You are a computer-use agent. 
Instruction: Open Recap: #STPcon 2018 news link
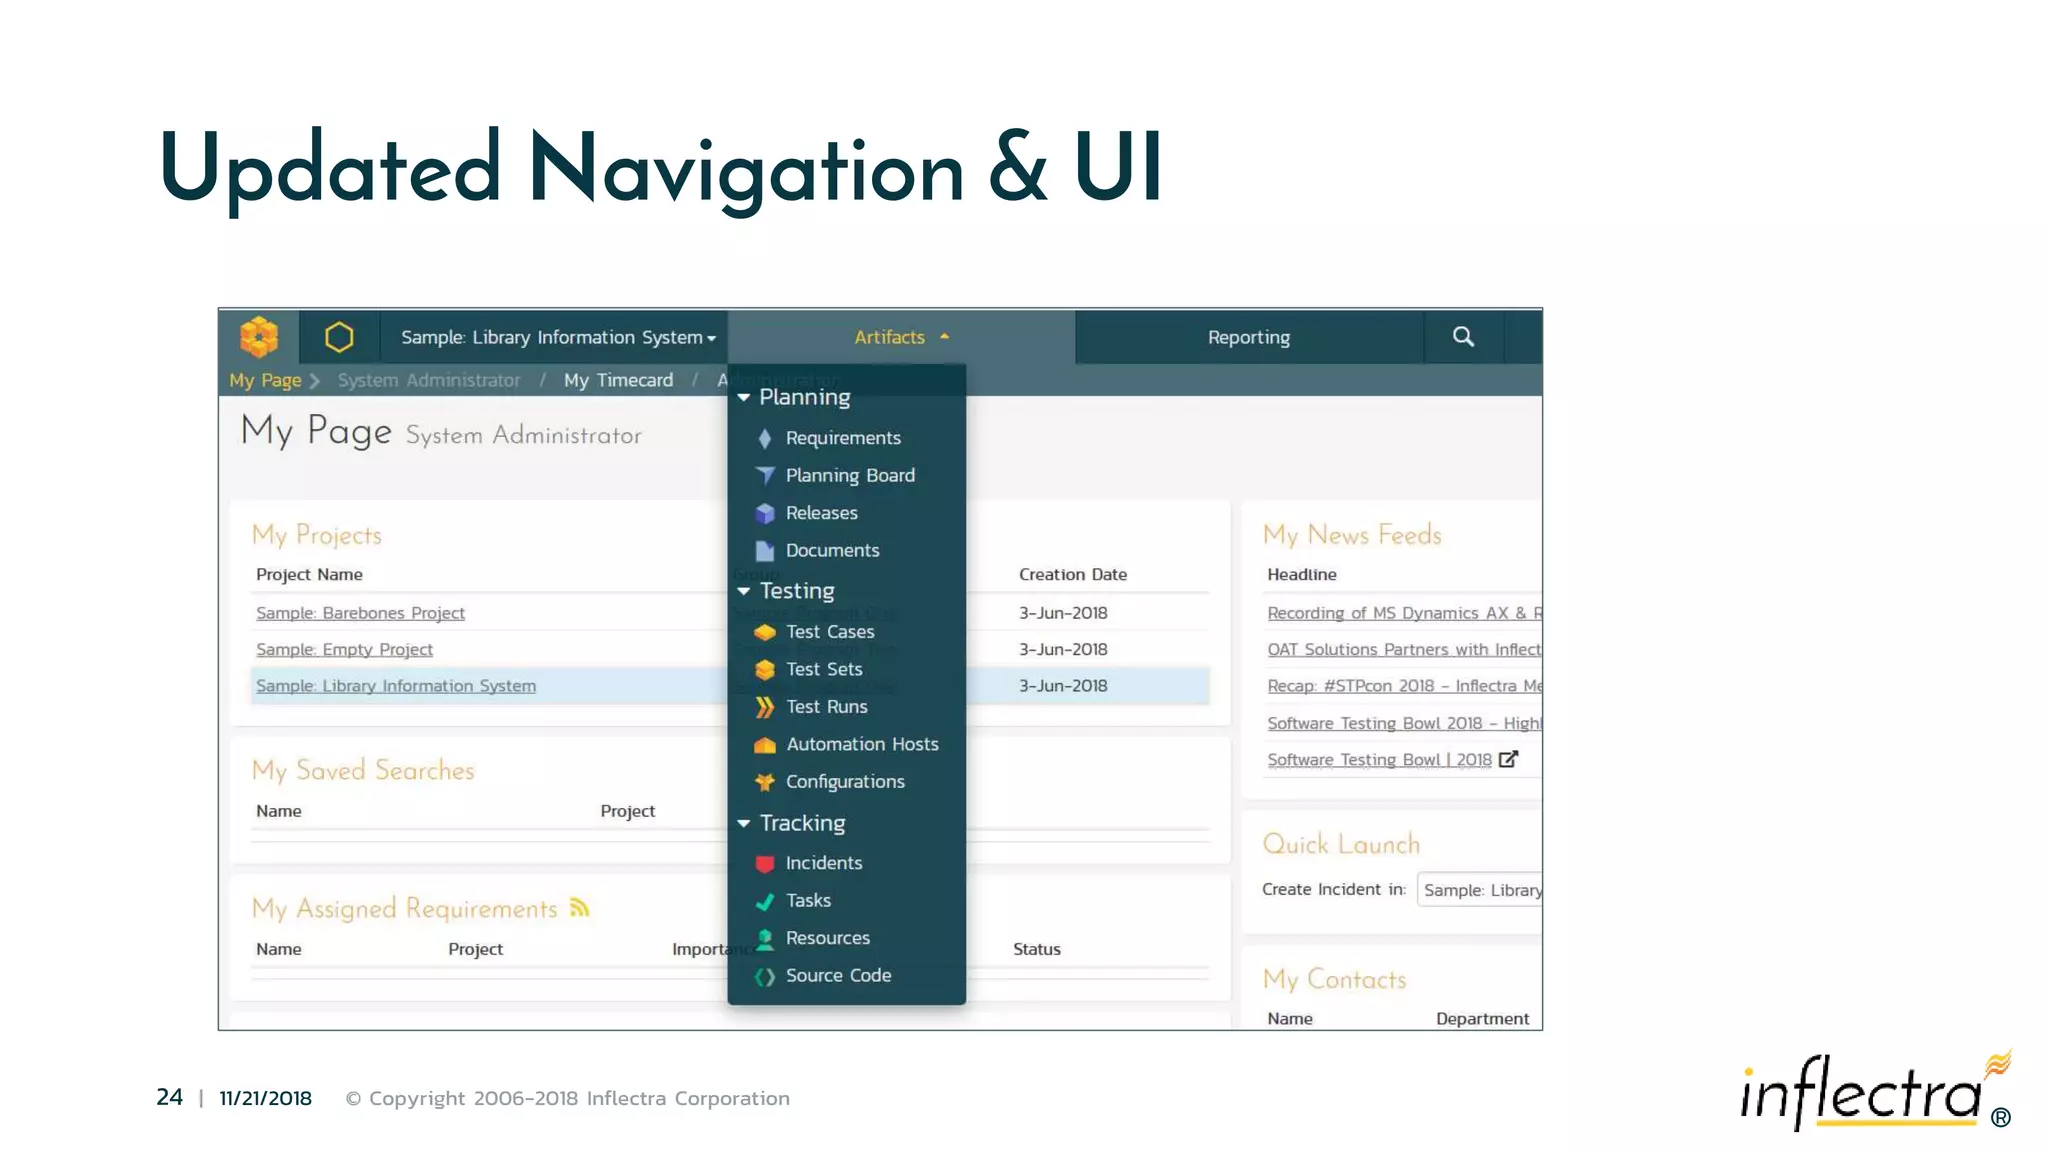coord(1404,686)
